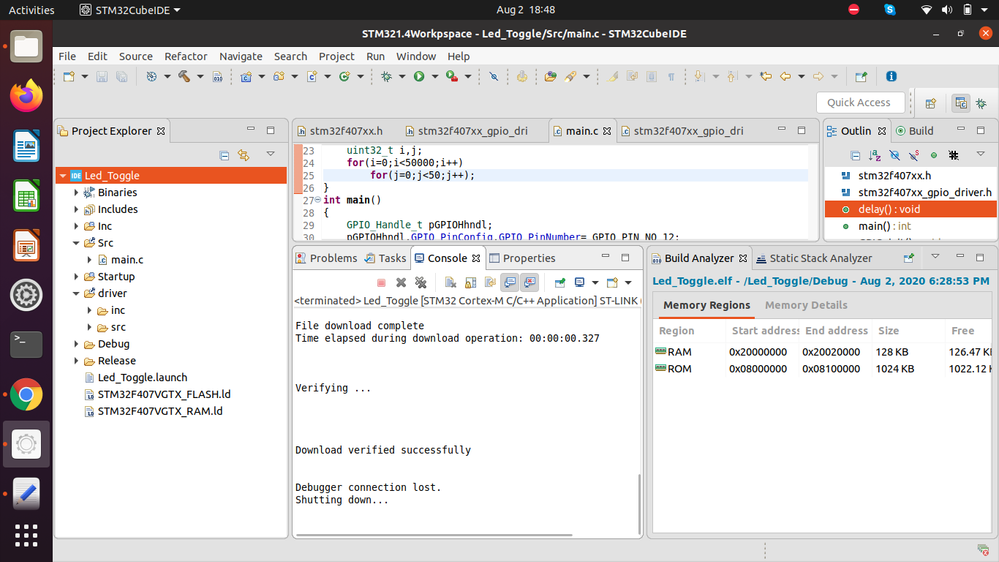Click the Debug bug icon in toolbar
The image size is (999, 562).
point(386,76)
